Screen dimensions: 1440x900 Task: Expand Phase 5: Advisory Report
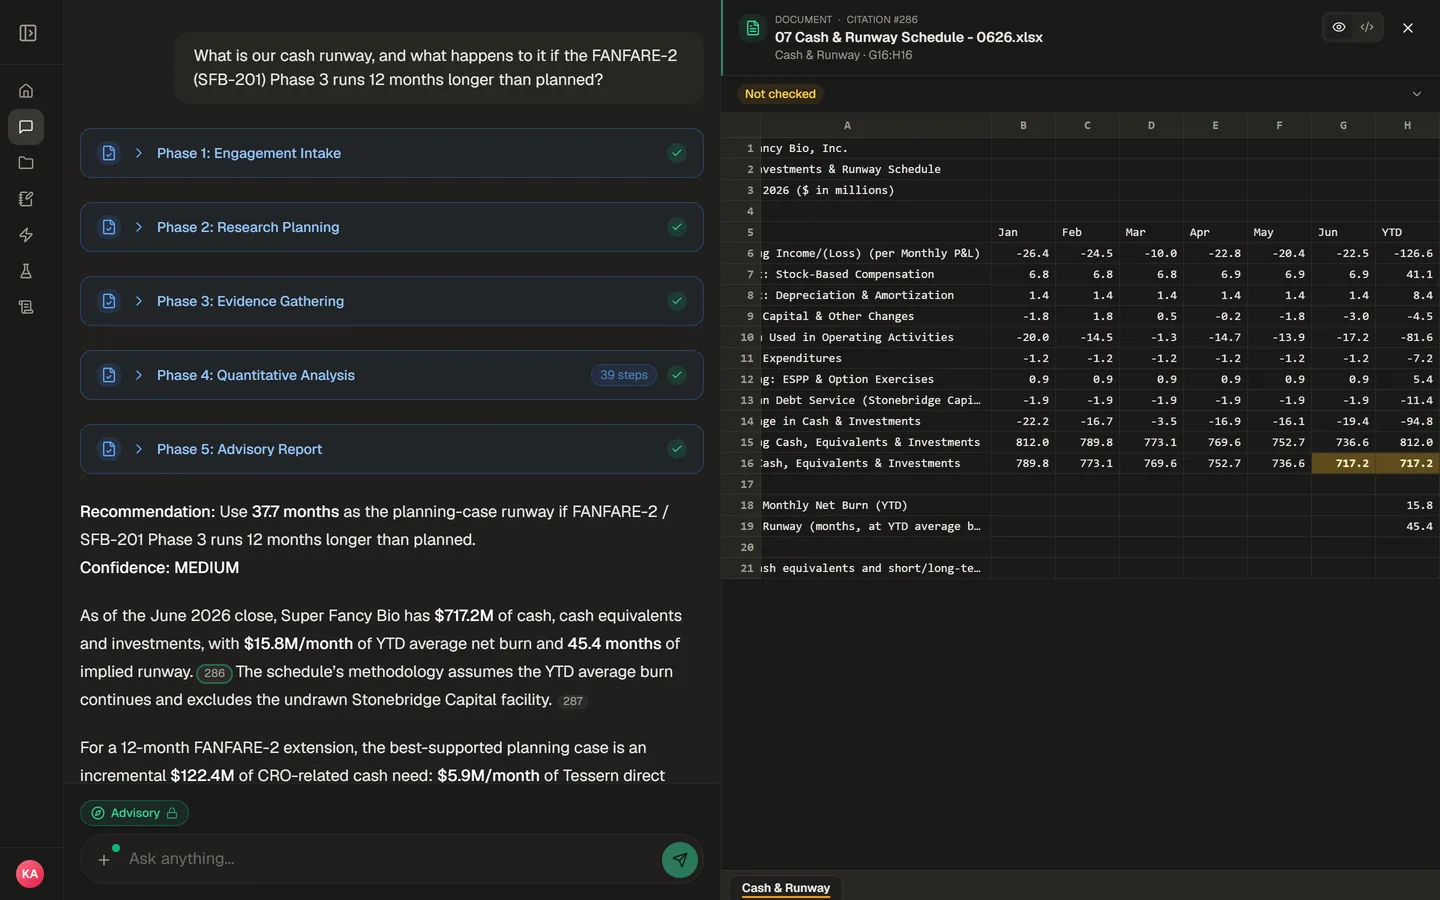(x=392, y=449)
